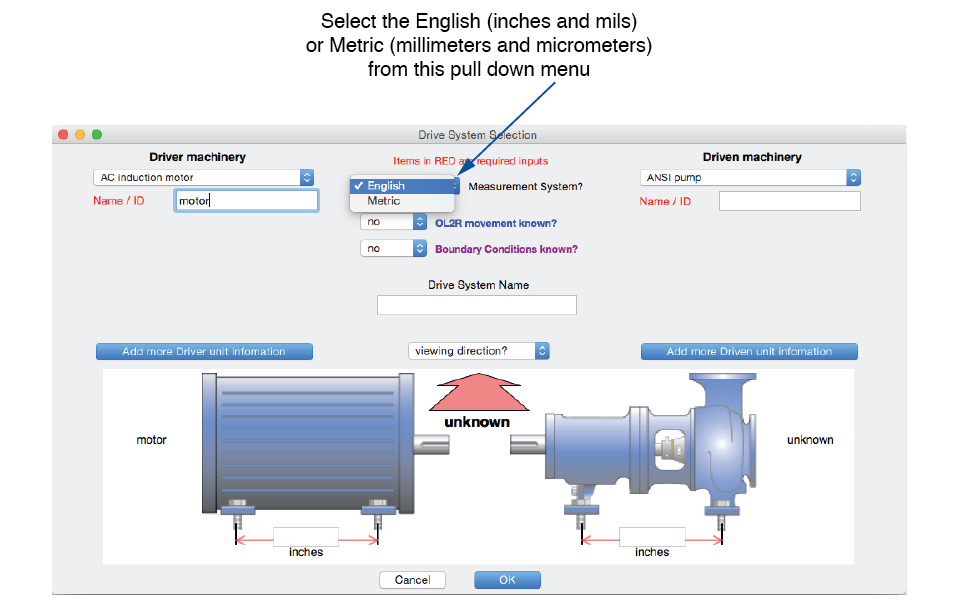Click the 'Boundary Conditions known?' label
Image resolution: width=960 pixels, height=616 pixels.
(506, 249)
